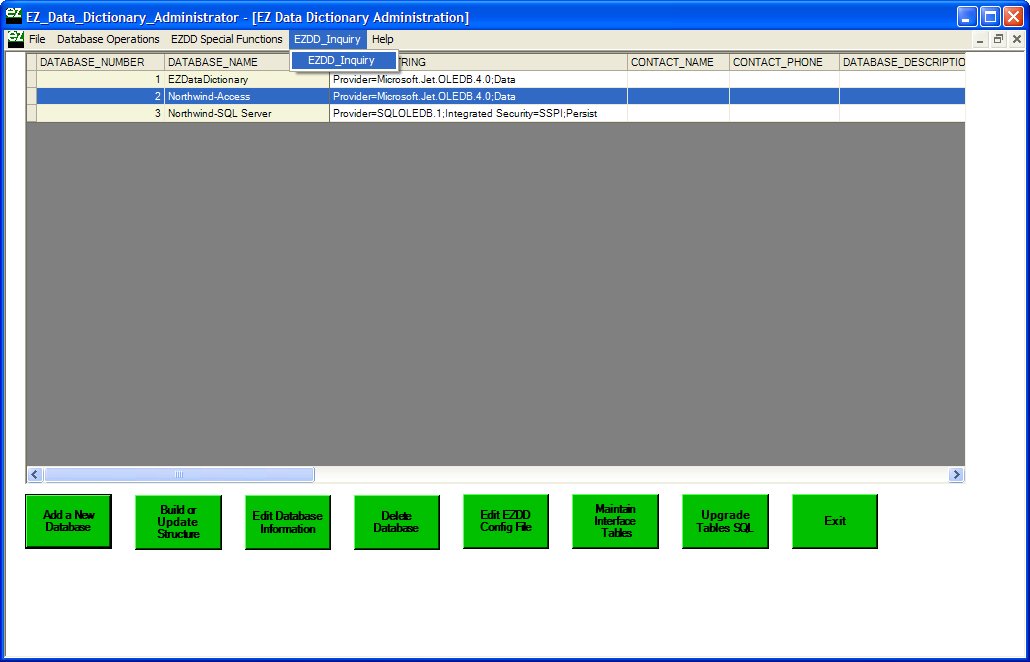Click the Add a New Database button
Image resolution: width=1030 pixels, height=662 pixels.
click(68, 521)
